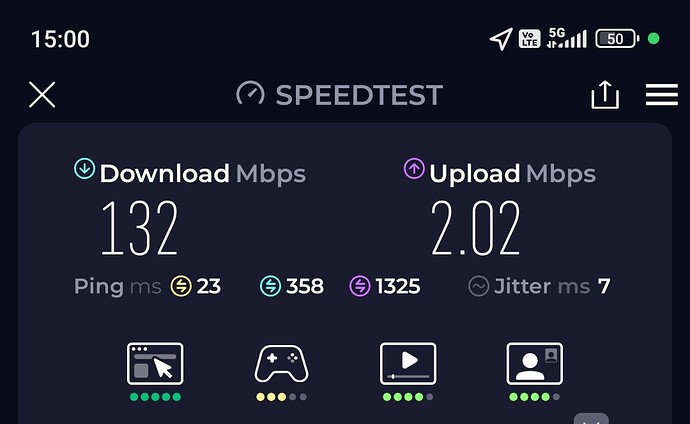Tap the location arrow in status bar
The width and height of the screenshot is (690, 424).
click(501, 39)
